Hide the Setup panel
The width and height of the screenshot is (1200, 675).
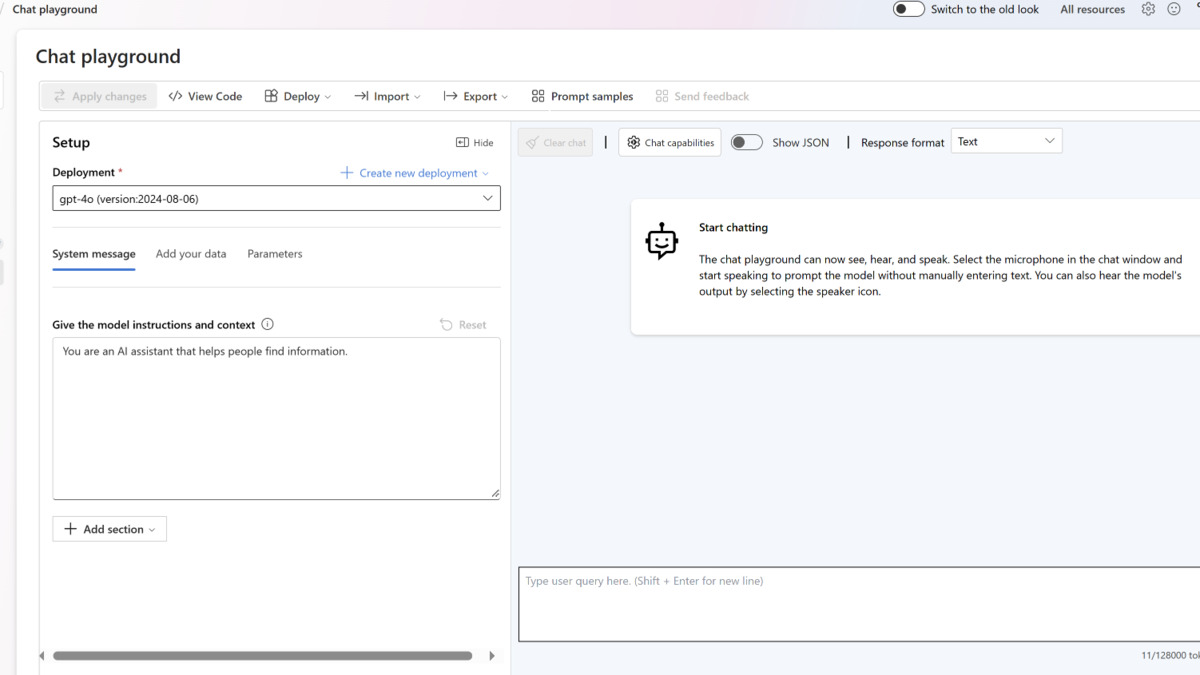pos(474,142)
